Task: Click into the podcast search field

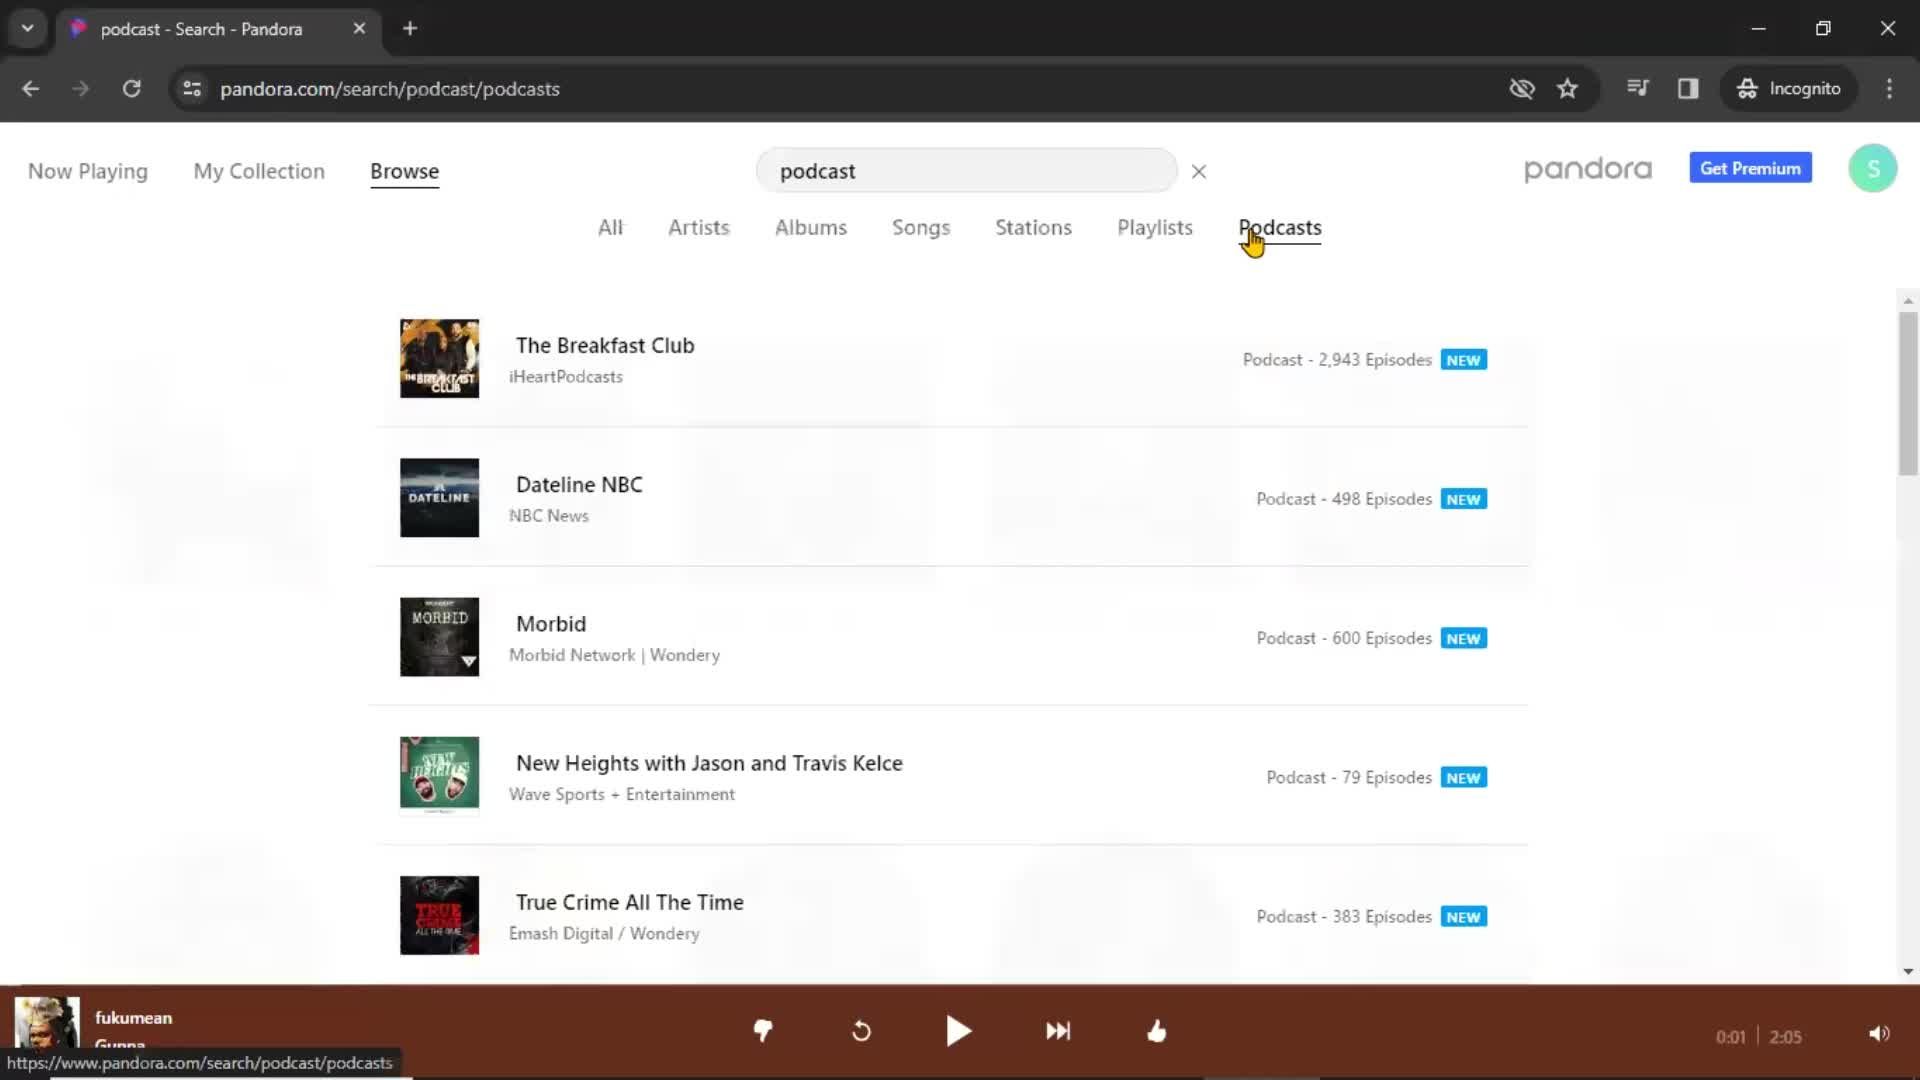Action: (x=966, y=171)
